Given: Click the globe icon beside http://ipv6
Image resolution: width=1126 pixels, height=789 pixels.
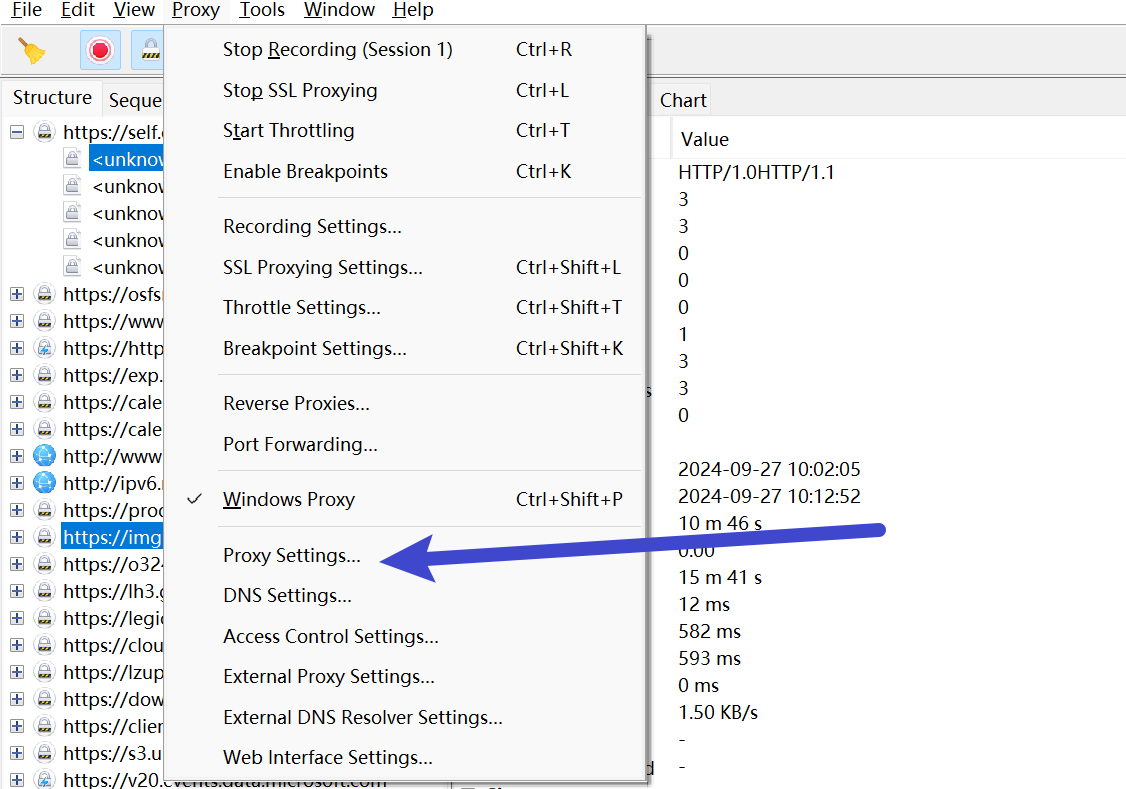Looking at the screenshot, I should [45, 482].
